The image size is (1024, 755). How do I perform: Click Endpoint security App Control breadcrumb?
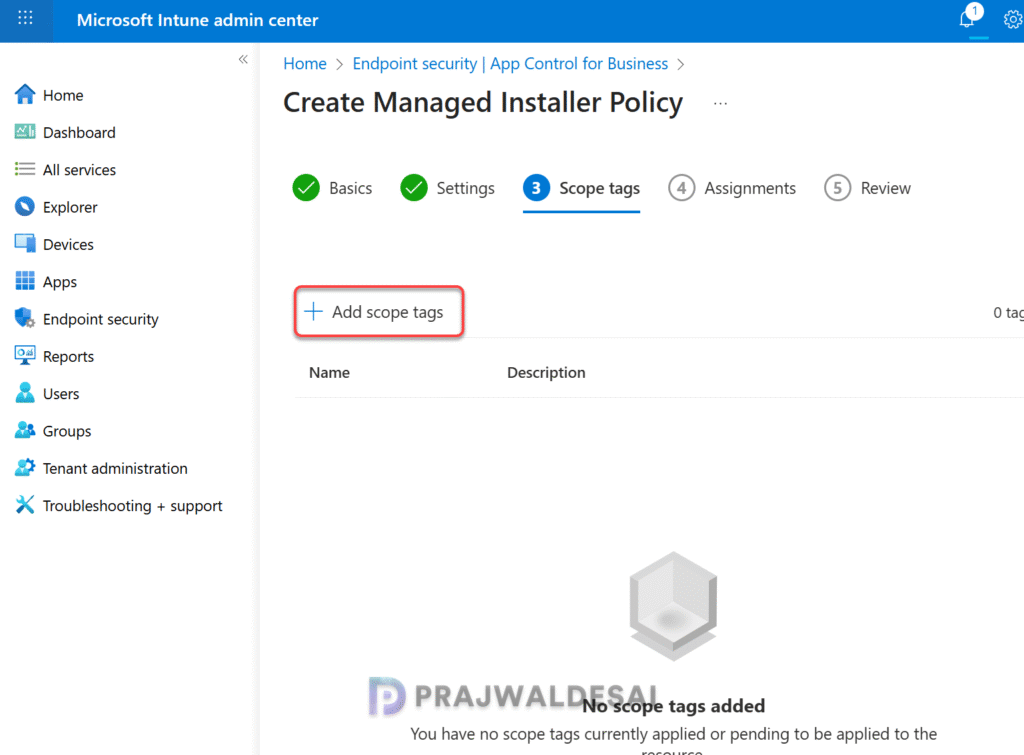pyautogui.click(x=510, y=63)
